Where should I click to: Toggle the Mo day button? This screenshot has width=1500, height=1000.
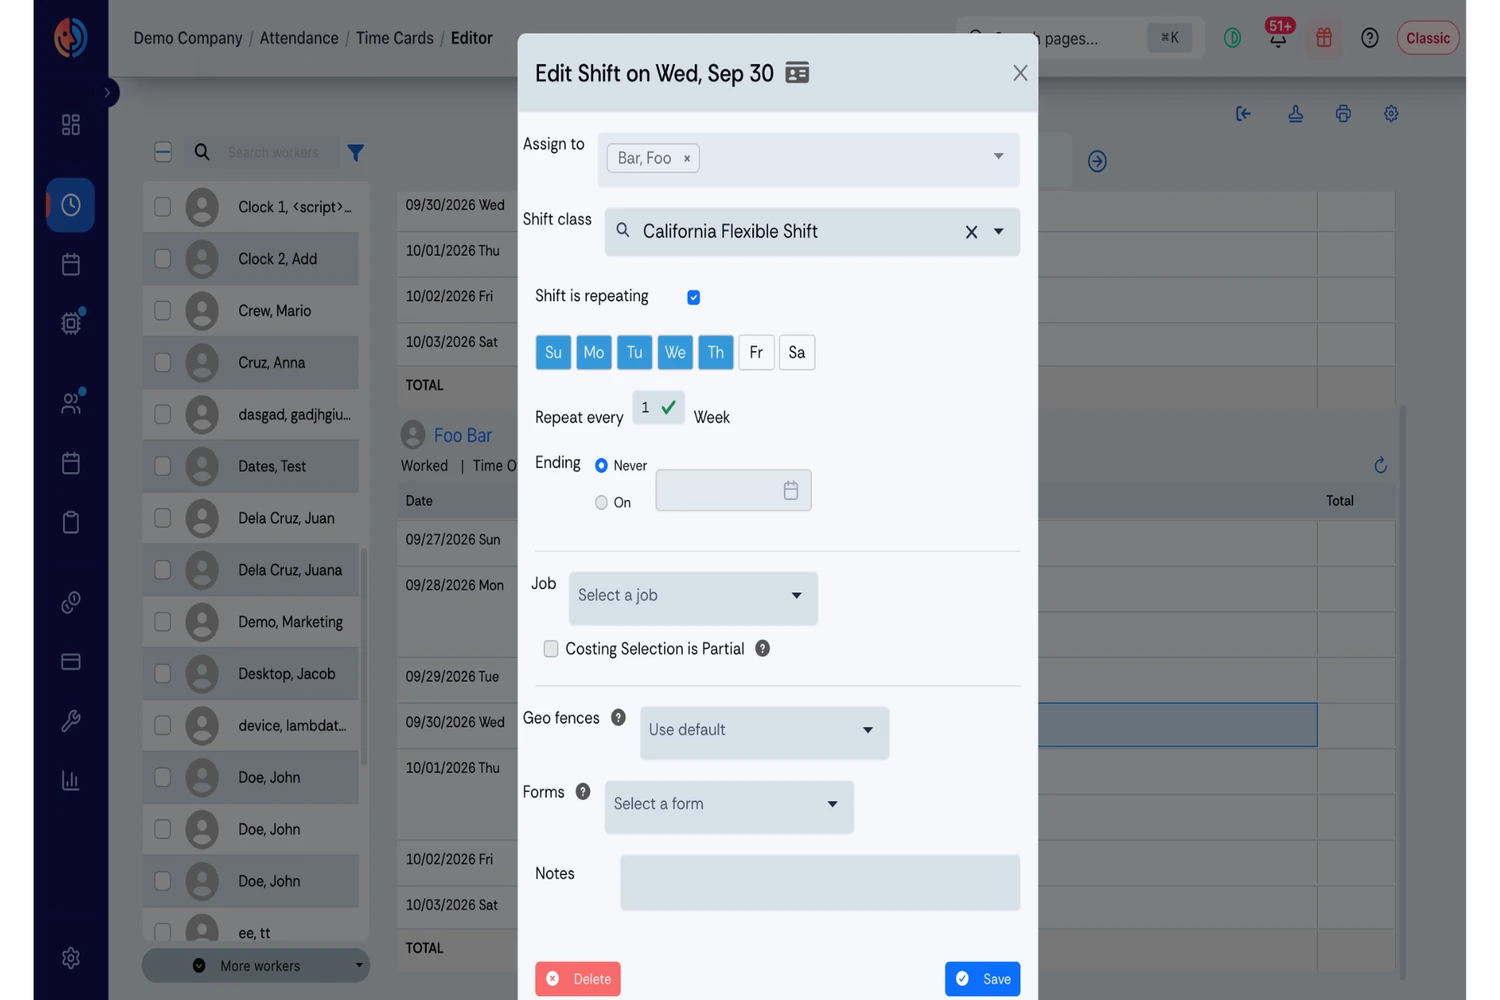click(594, 352)
